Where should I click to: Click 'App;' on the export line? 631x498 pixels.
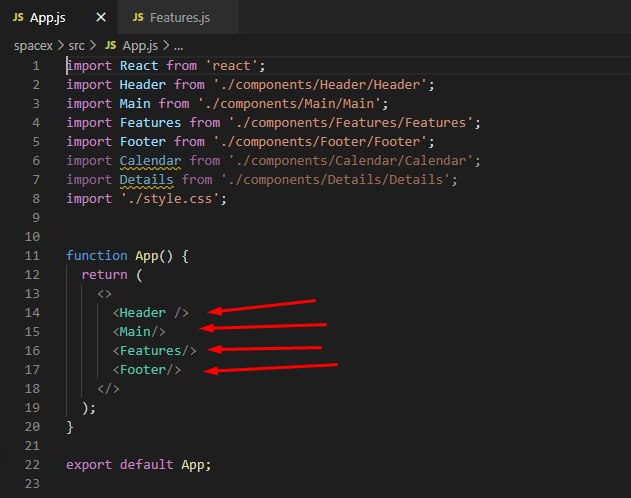[x=196, y=465]
